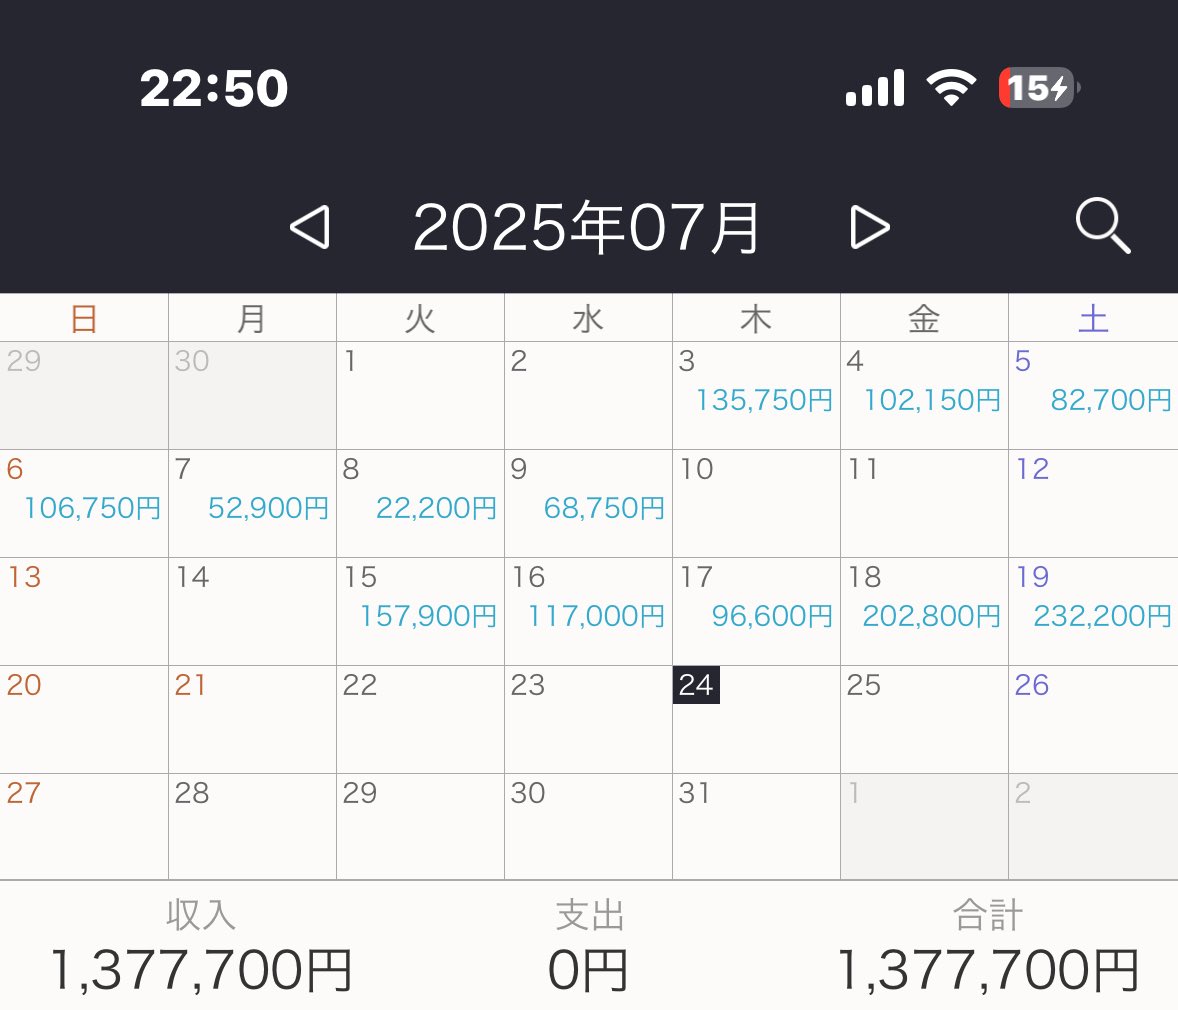1178x1010 pixels.
Task: Select July 3 with 135,750円
Action: click(756, 395)
